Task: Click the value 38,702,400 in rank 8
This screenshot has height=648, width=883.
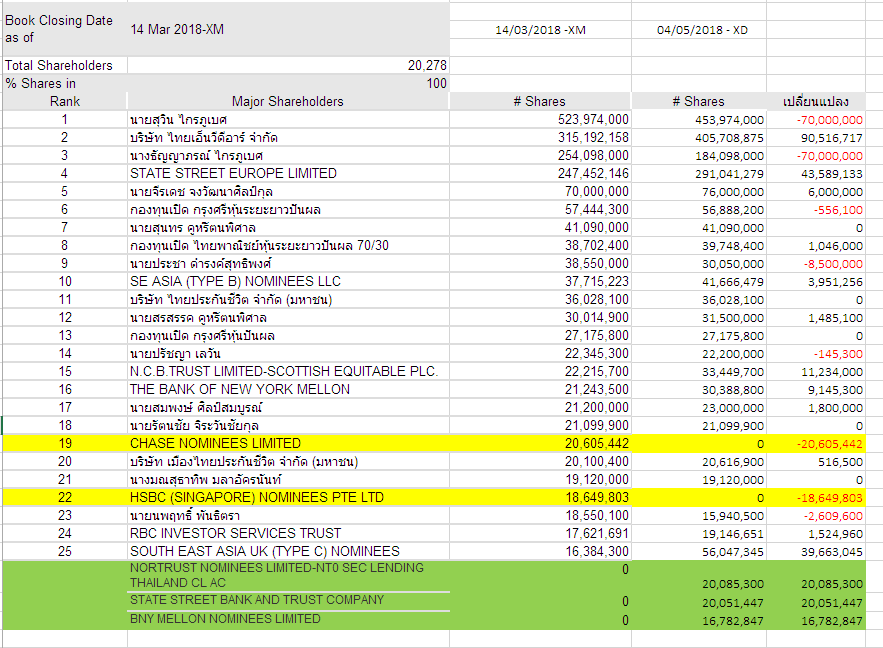Action: [541, 245]
